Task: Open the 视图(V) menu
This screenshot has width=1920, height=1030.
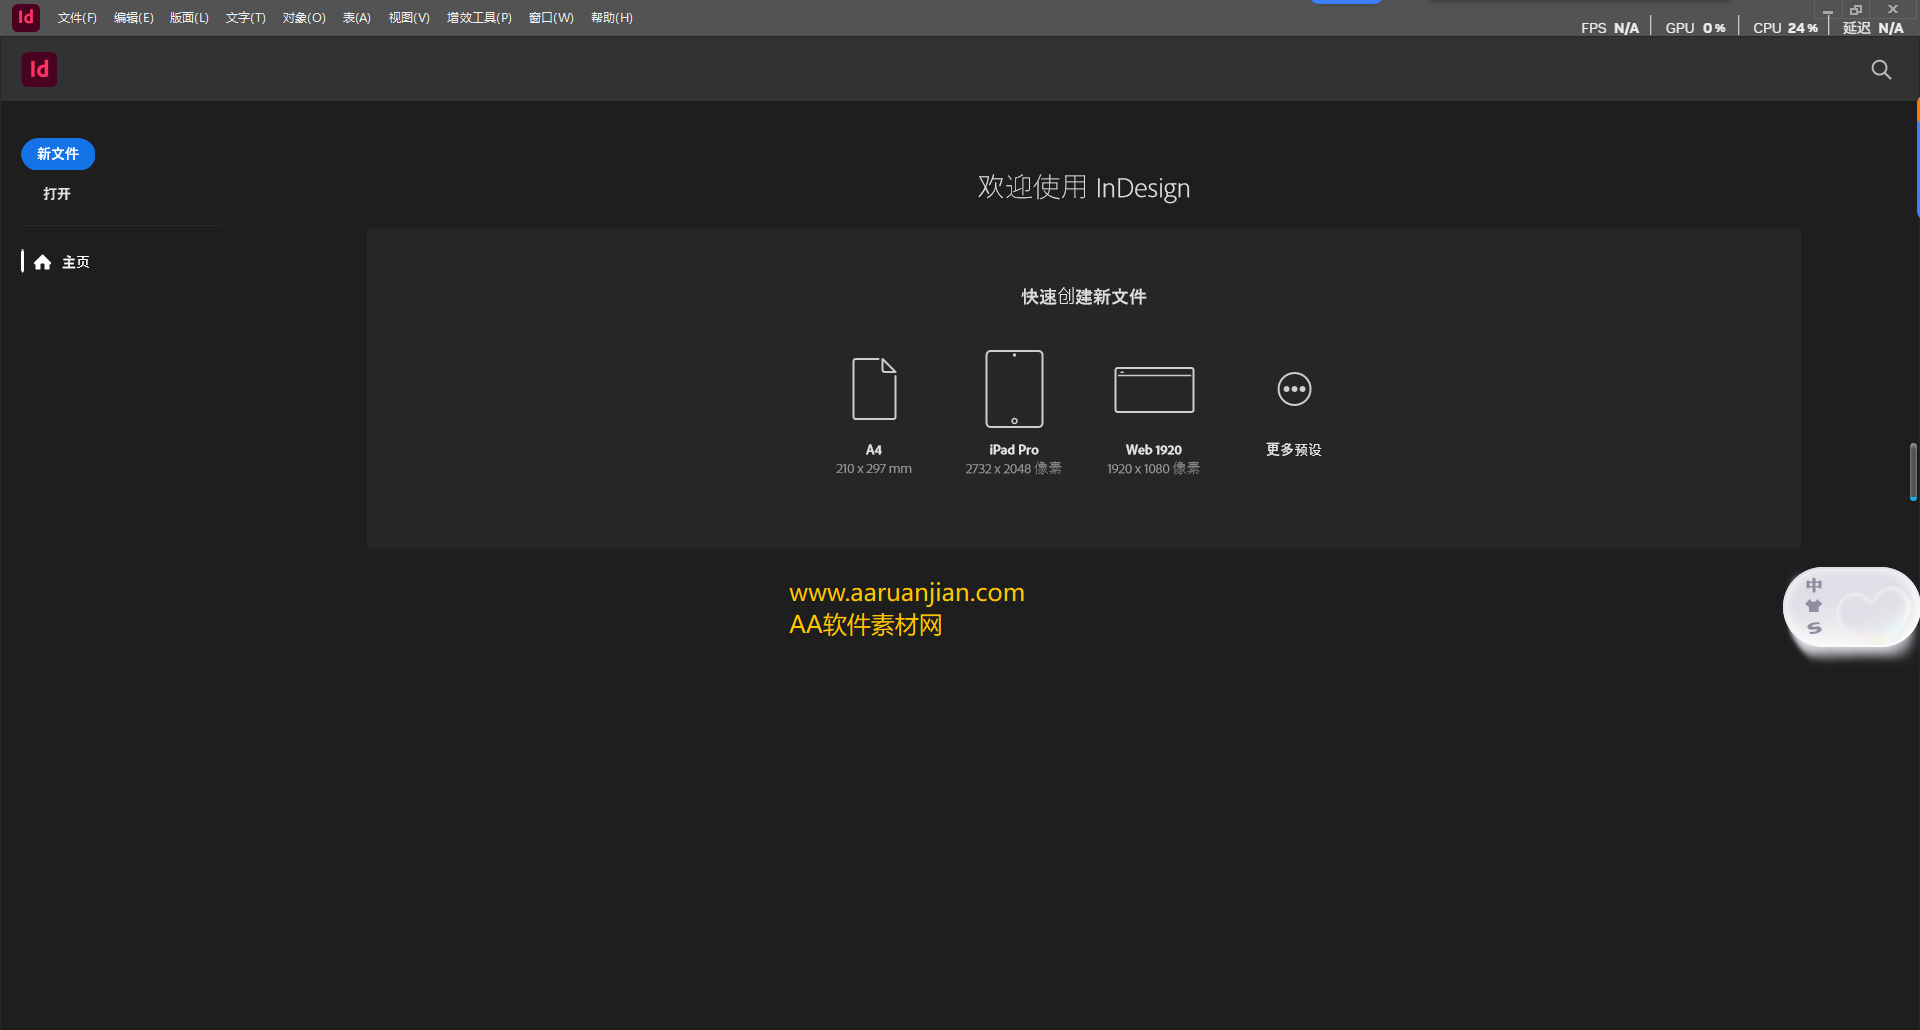Action: [408, 17]
